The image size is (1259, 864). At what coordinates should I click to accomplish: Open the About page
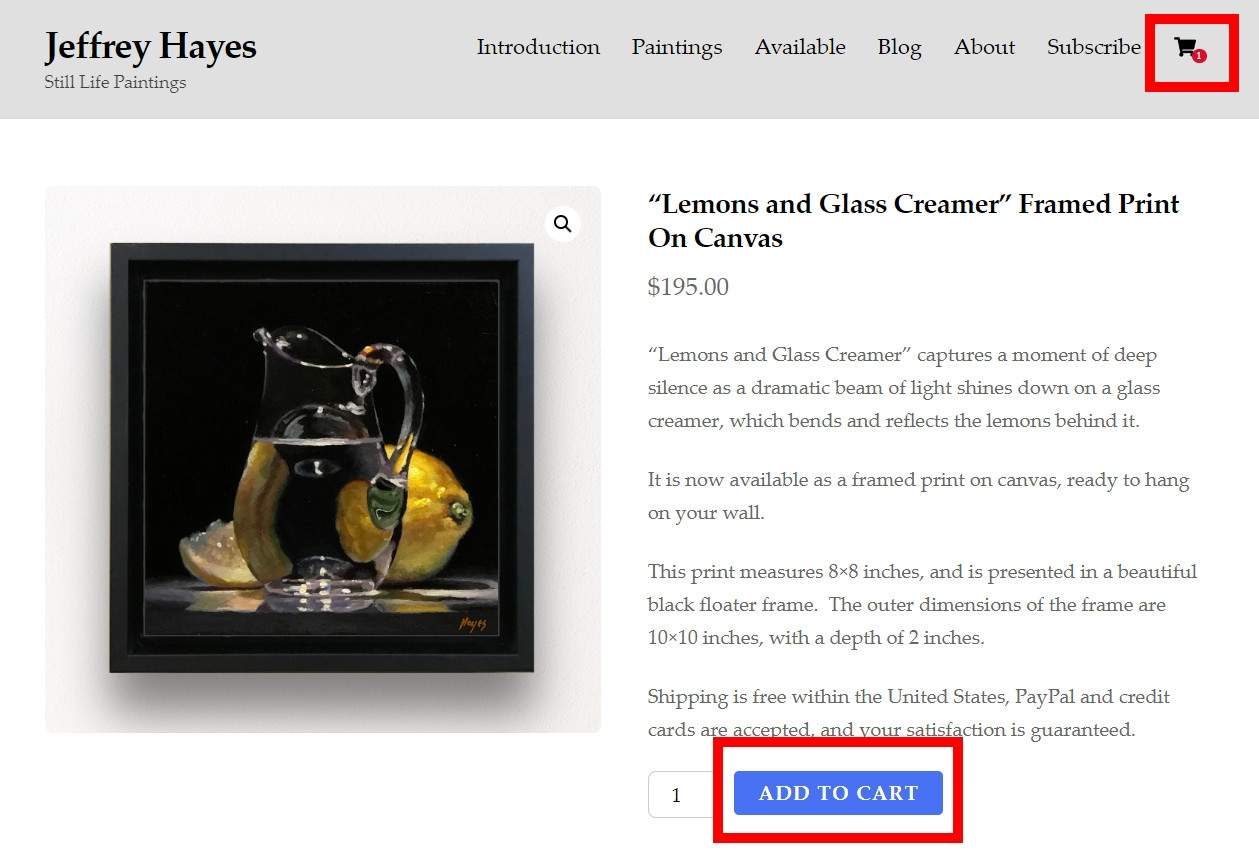tap(984, 47)
